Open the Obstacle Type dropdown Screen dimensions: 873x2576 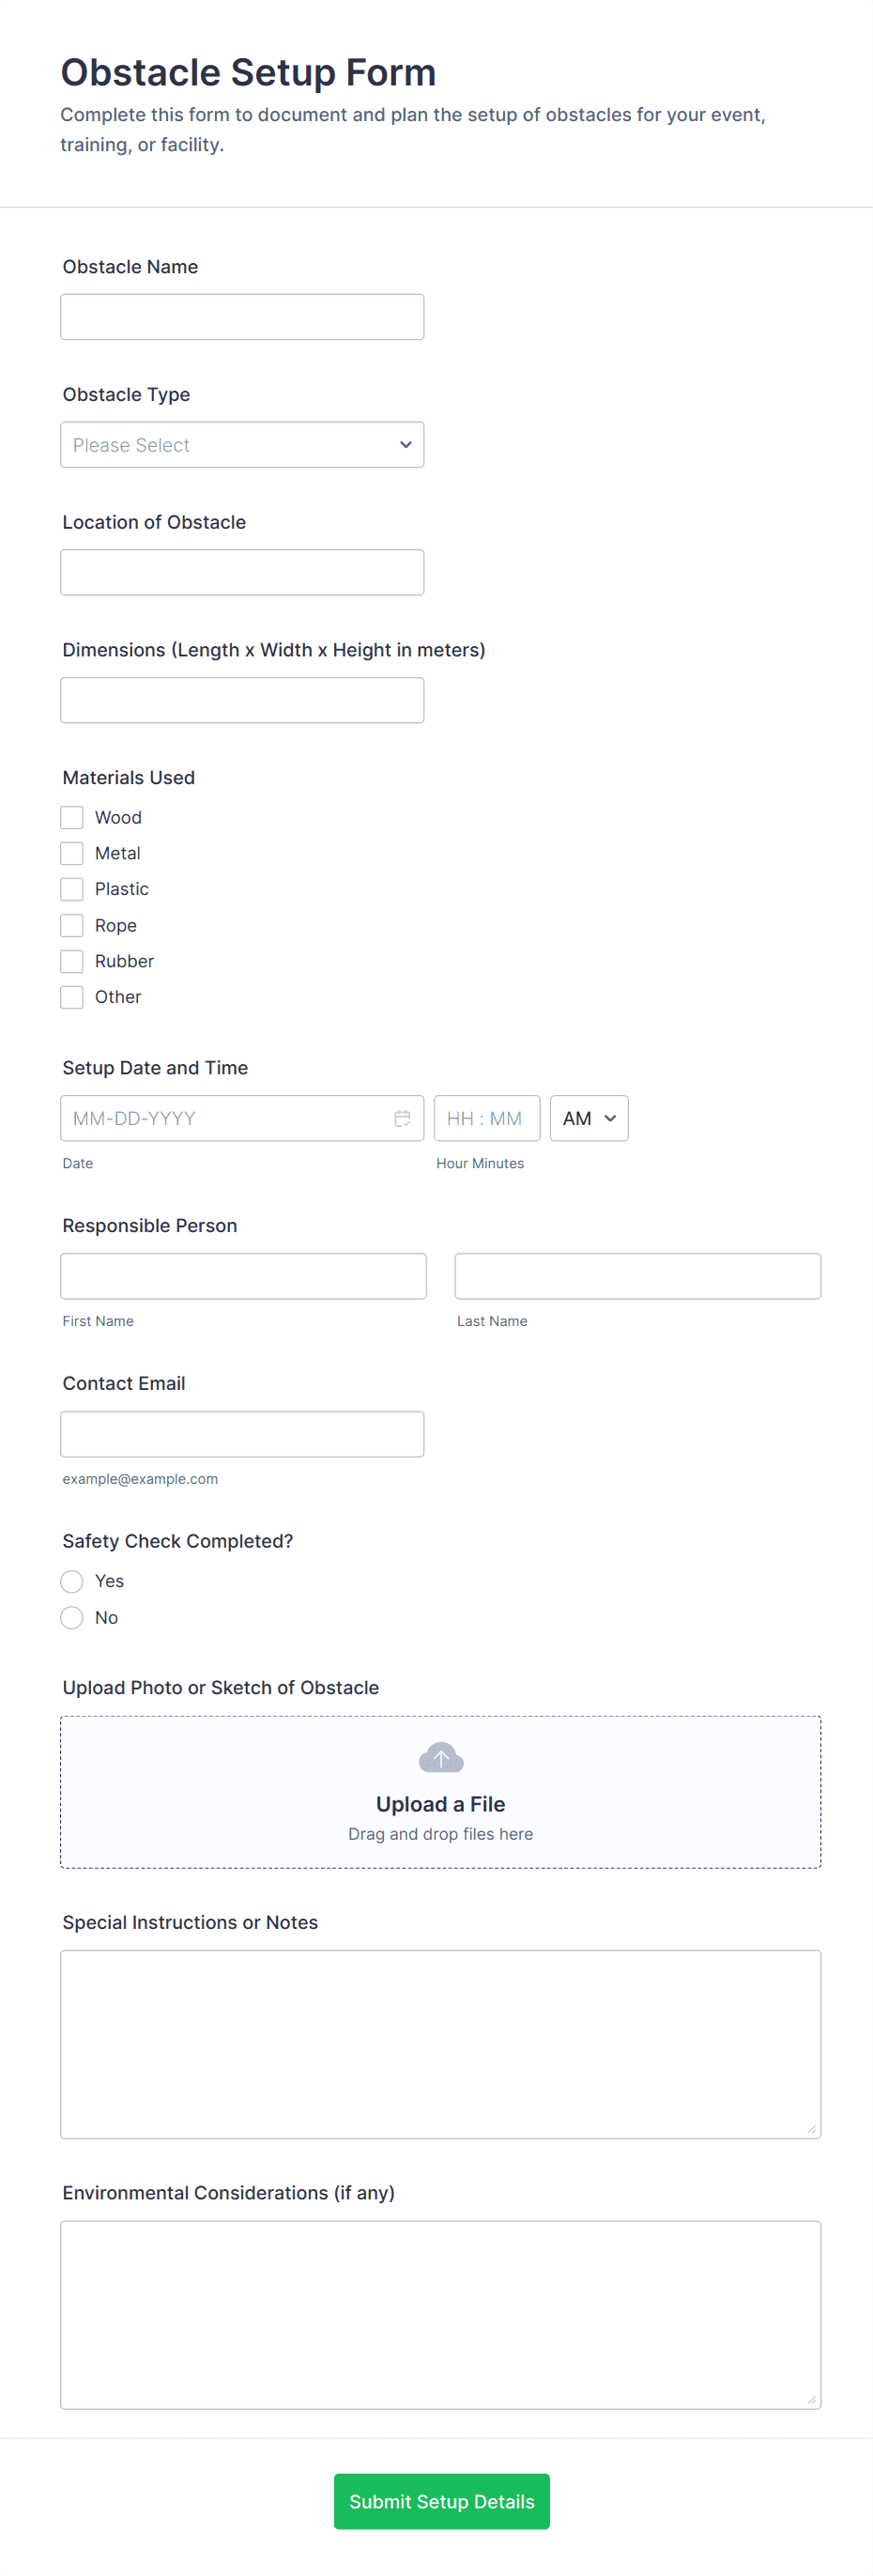click(x=242, y=444)
